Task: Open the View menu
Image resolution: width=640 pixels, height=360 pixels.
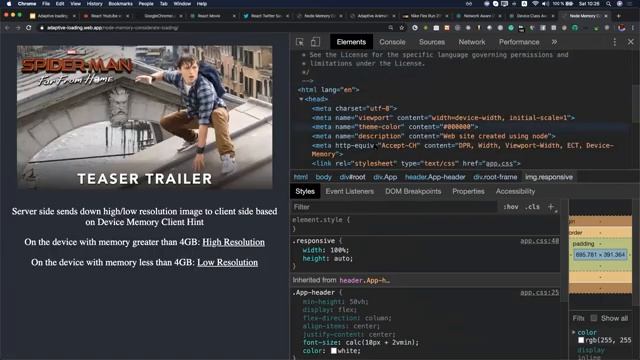Action: [x=76, y=4]
